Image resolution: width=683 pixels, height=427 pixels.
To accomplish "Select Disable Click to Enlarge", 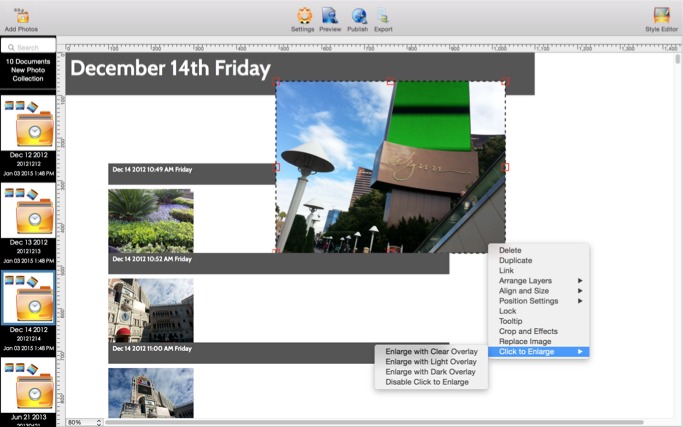I will tap(427, 382).
